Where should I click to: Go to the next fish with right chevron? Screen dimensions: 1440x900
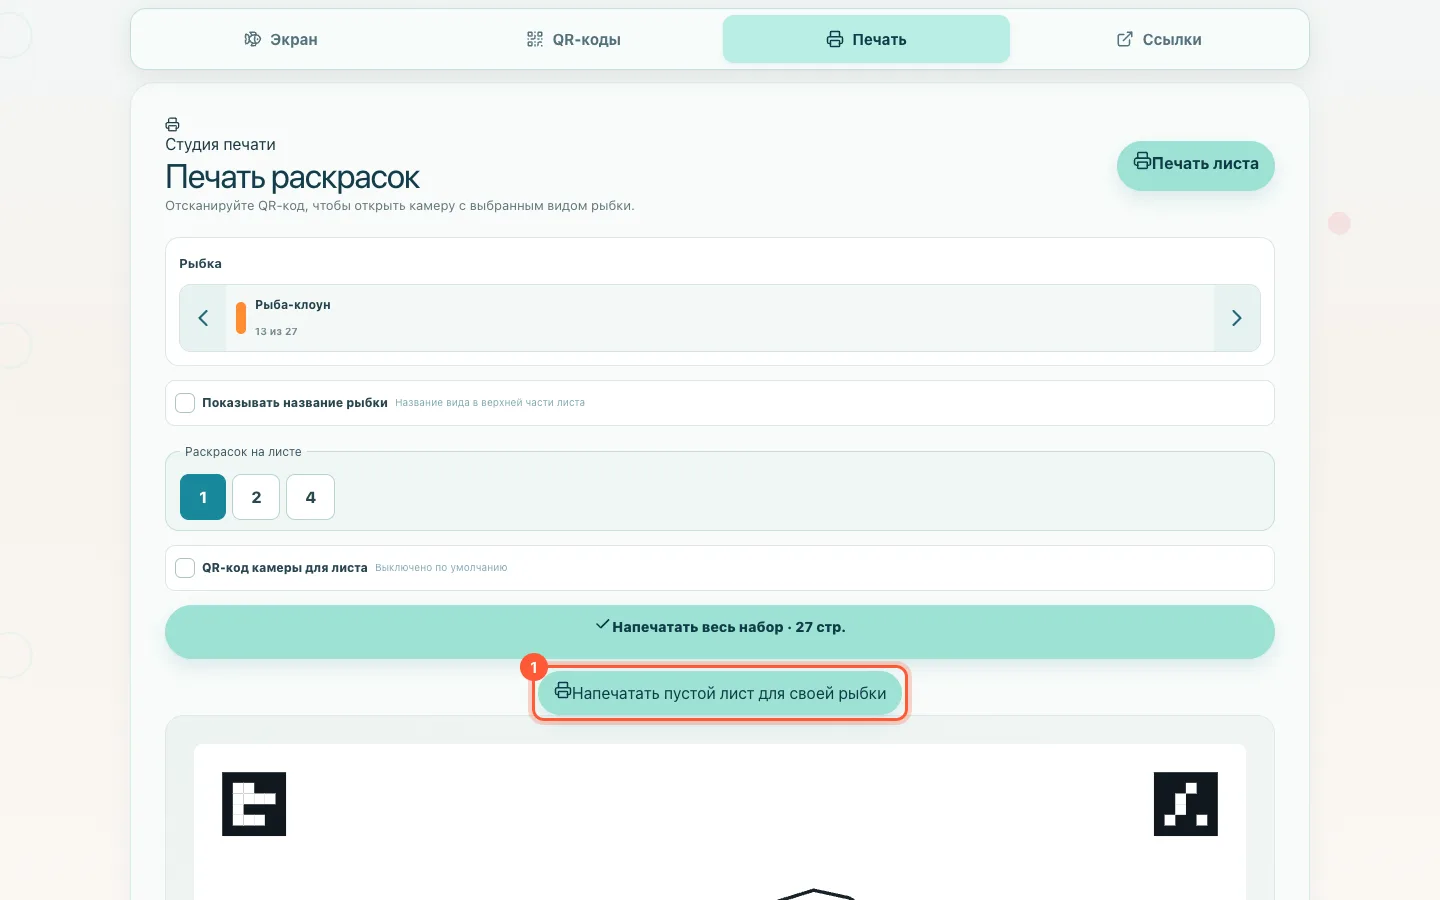[x=1237, y=318]
